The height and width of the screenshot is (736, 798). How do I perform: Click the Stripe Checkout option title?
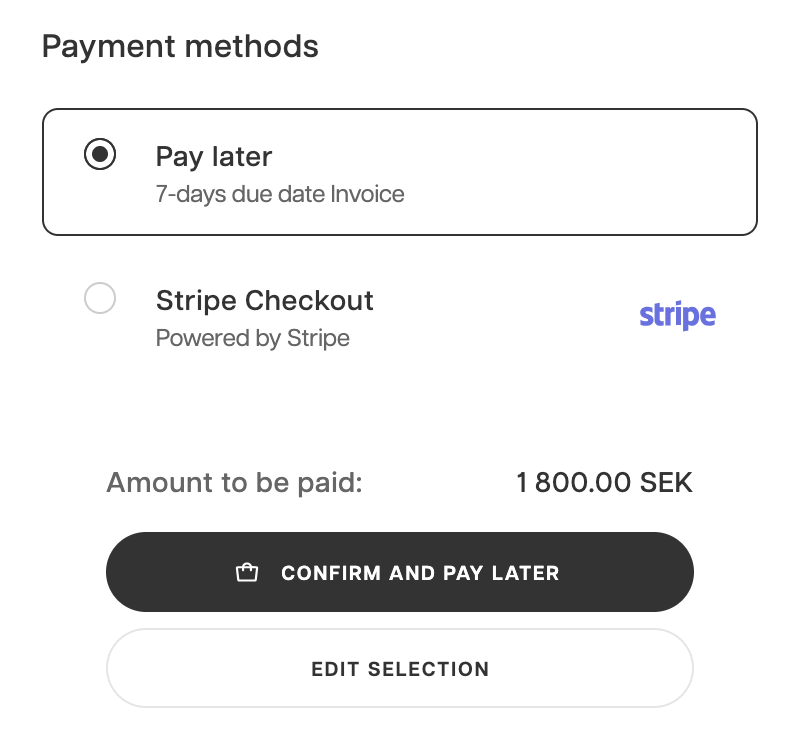264,300
